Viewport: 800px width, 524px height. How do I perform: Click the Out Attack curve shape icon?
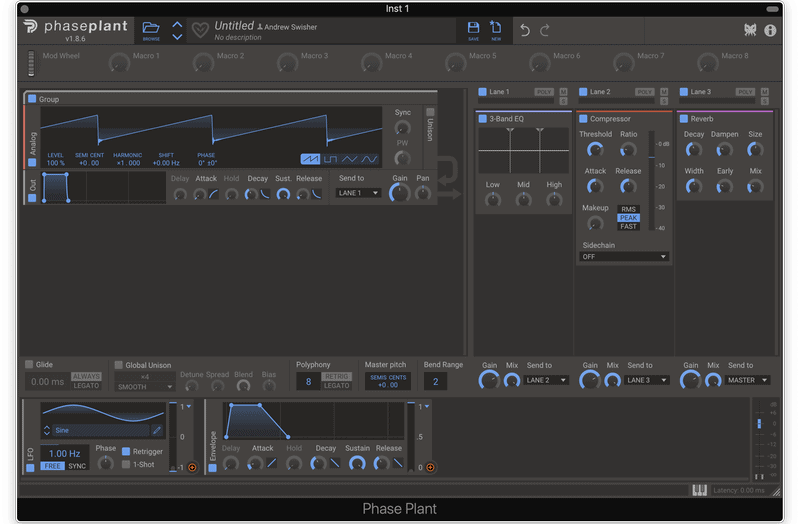(214, 194)
